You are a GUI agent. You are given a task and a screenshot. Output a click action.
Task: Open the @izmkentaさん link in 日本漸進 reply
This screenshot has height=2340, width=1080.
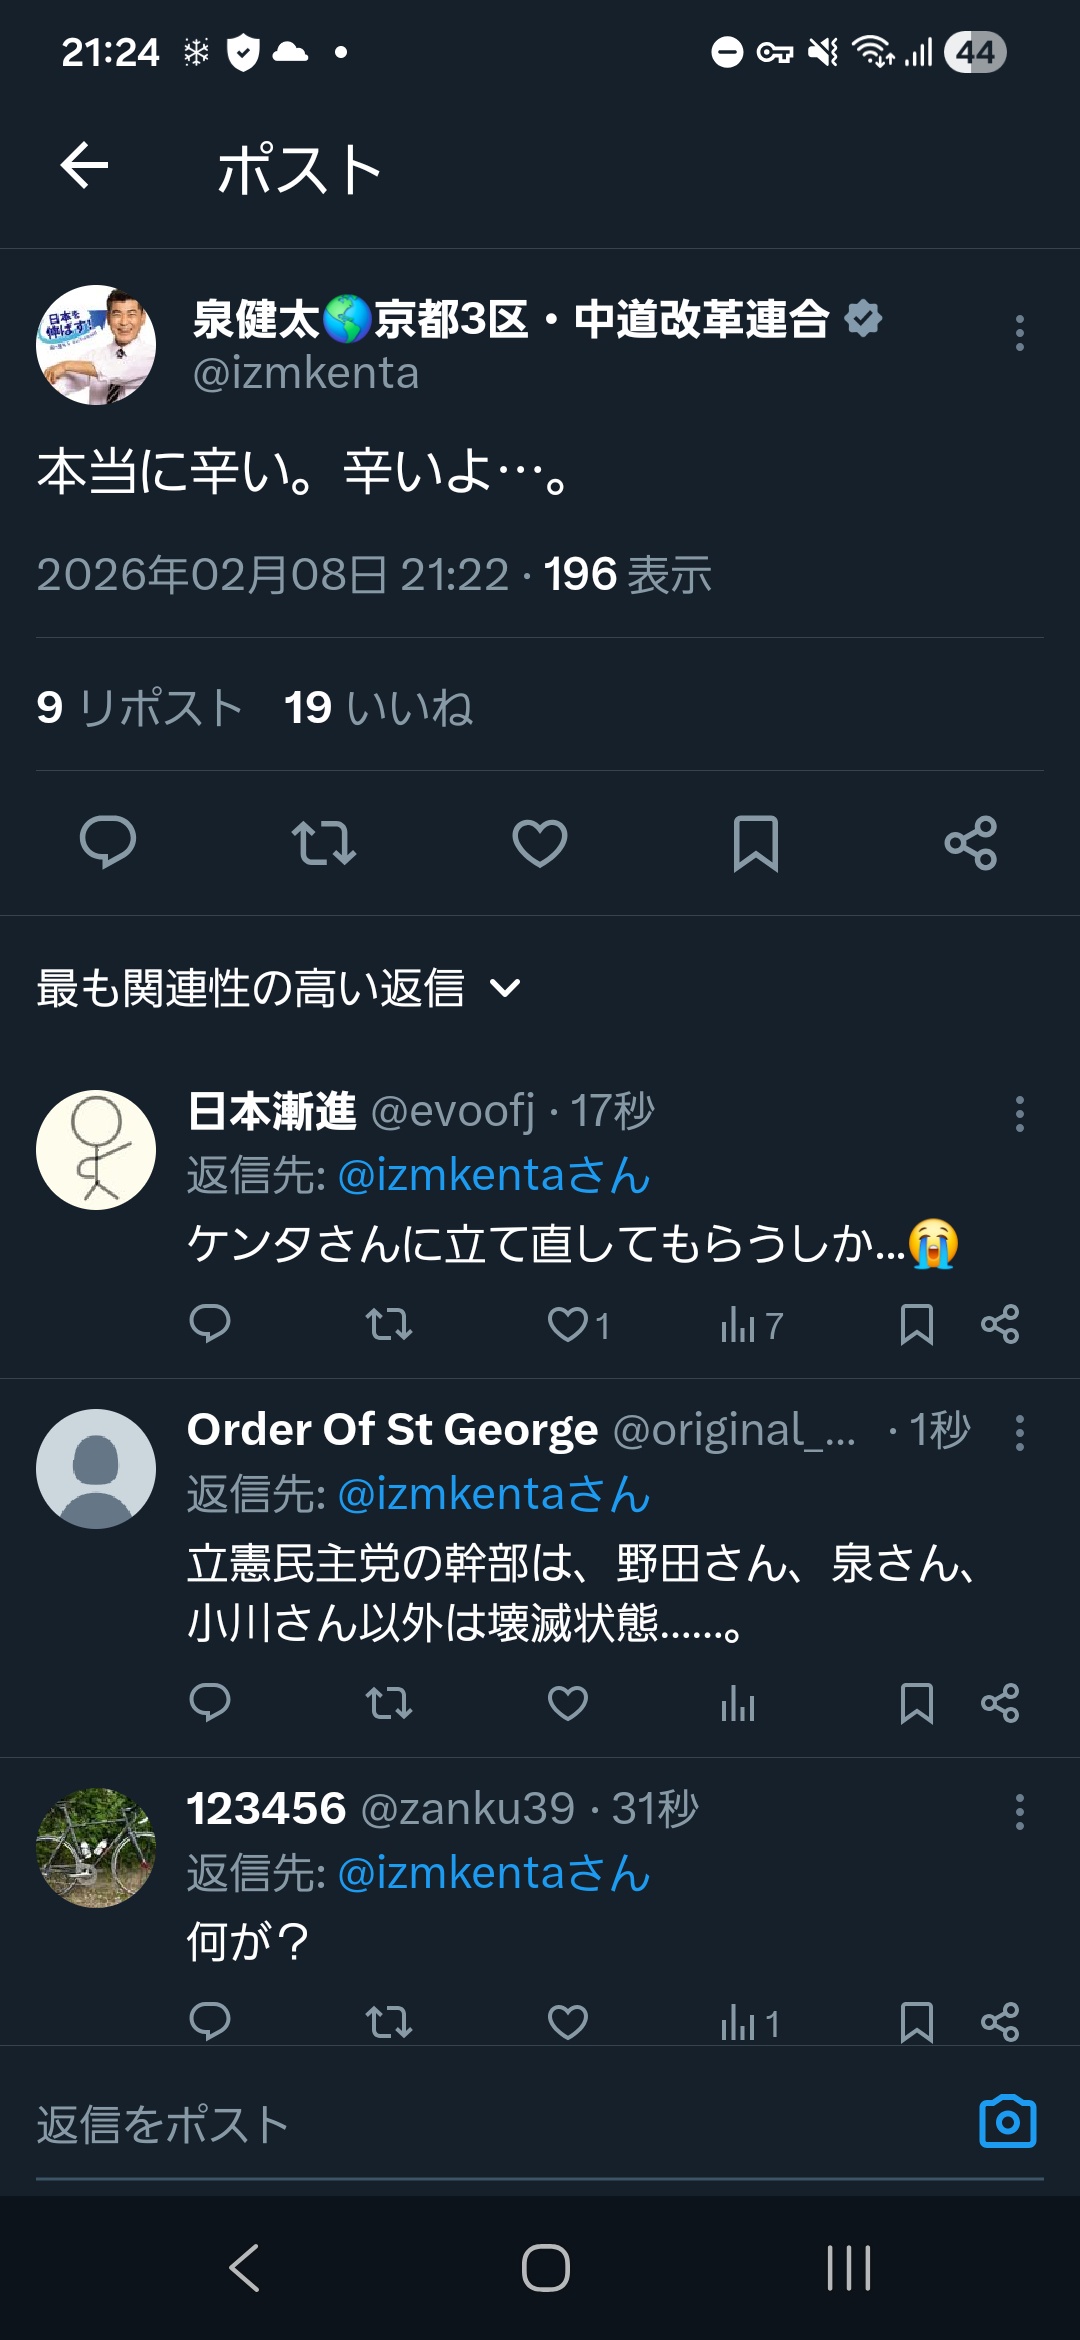494,1175
